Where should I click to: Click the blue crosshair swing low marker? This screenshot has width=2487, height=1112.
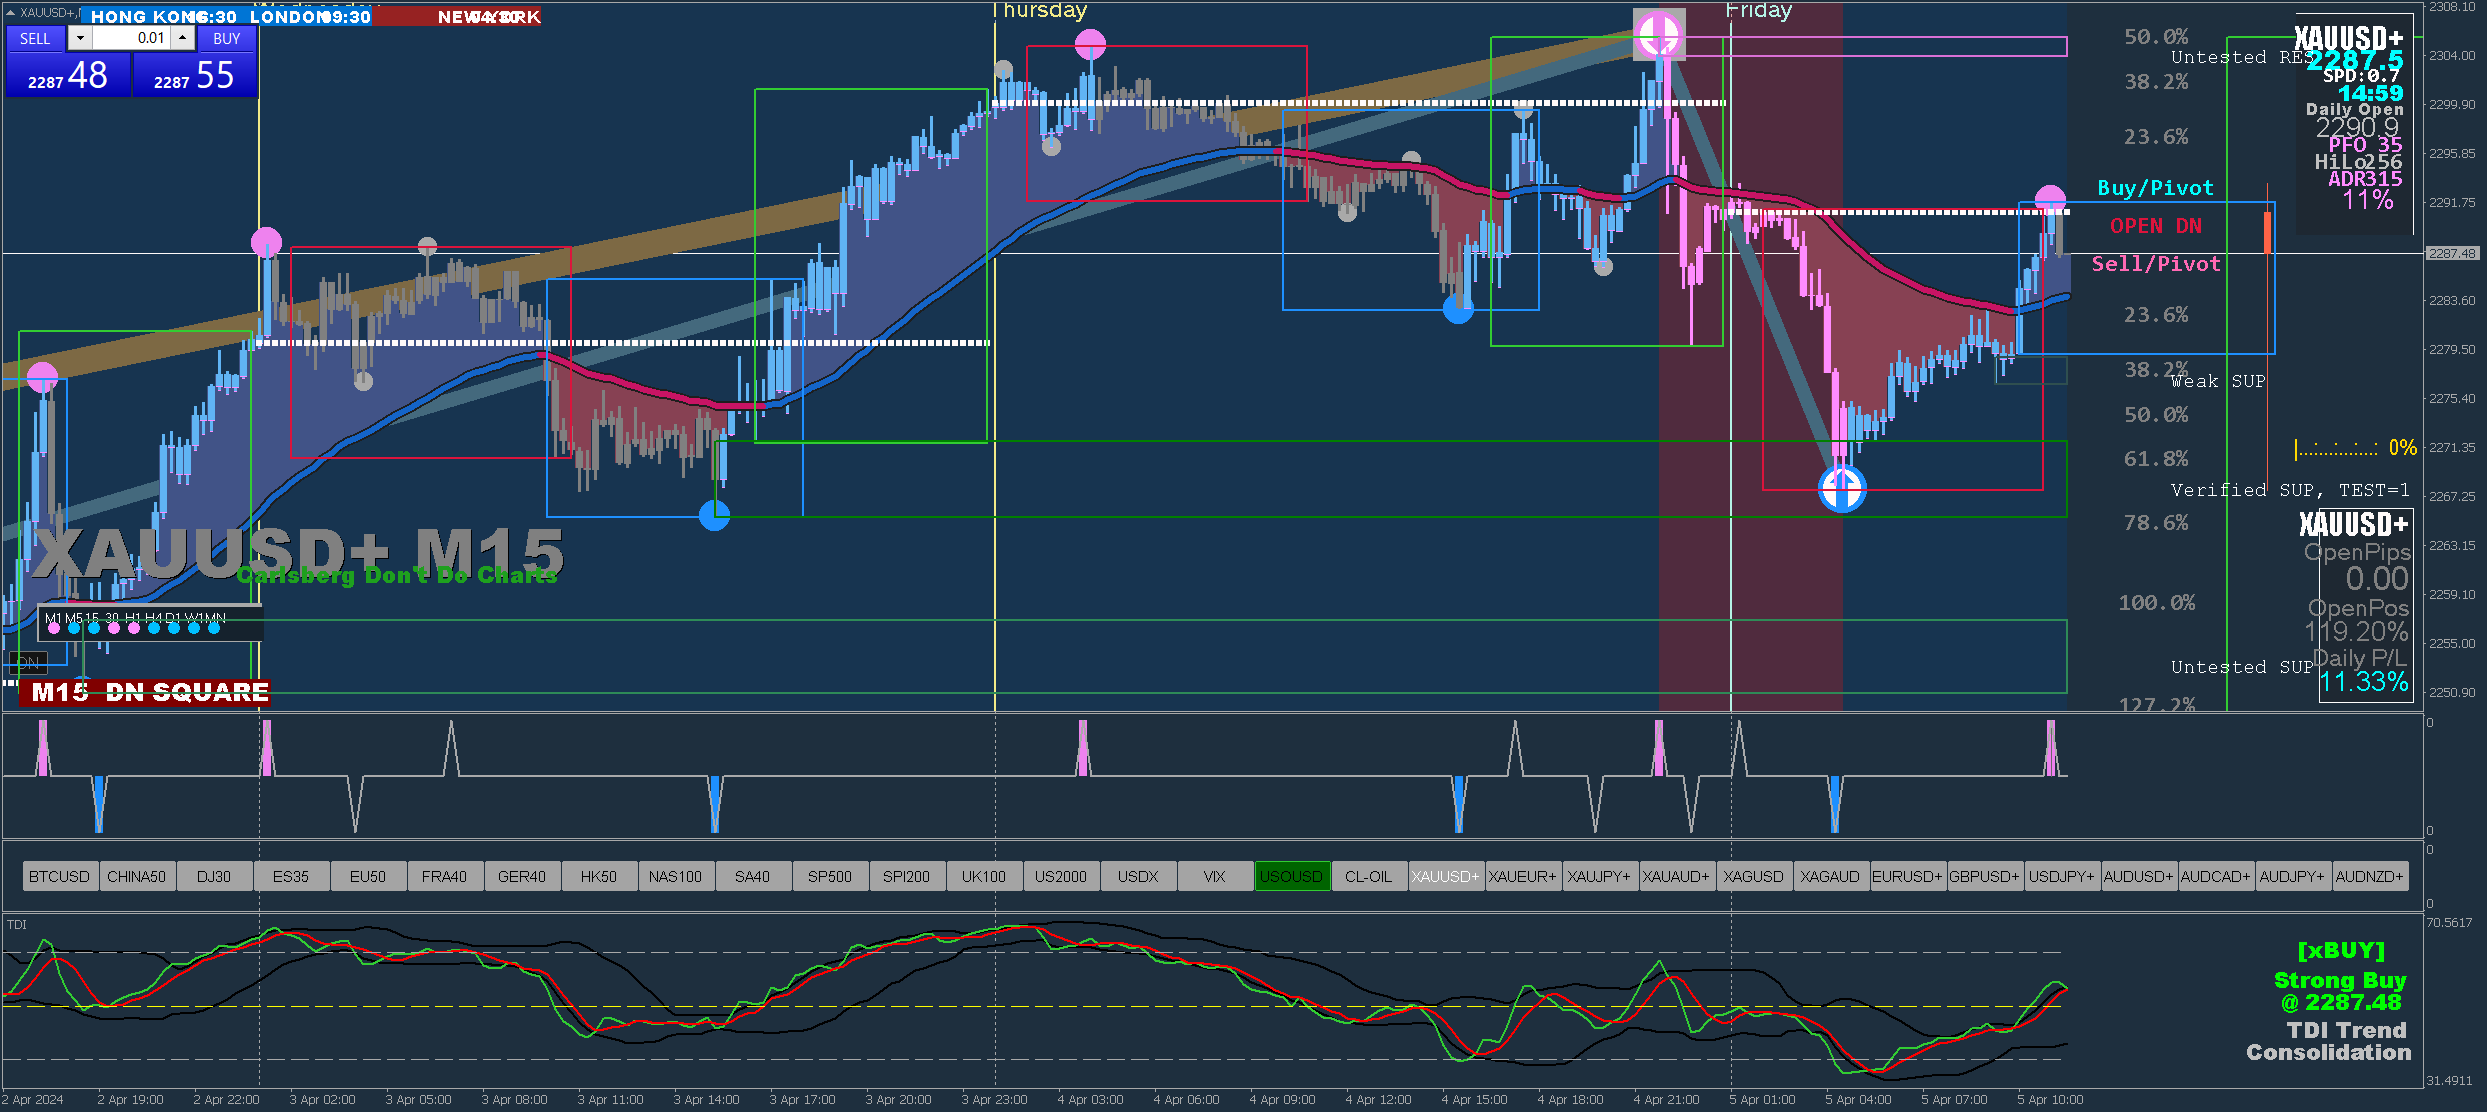coord(1842,489)
